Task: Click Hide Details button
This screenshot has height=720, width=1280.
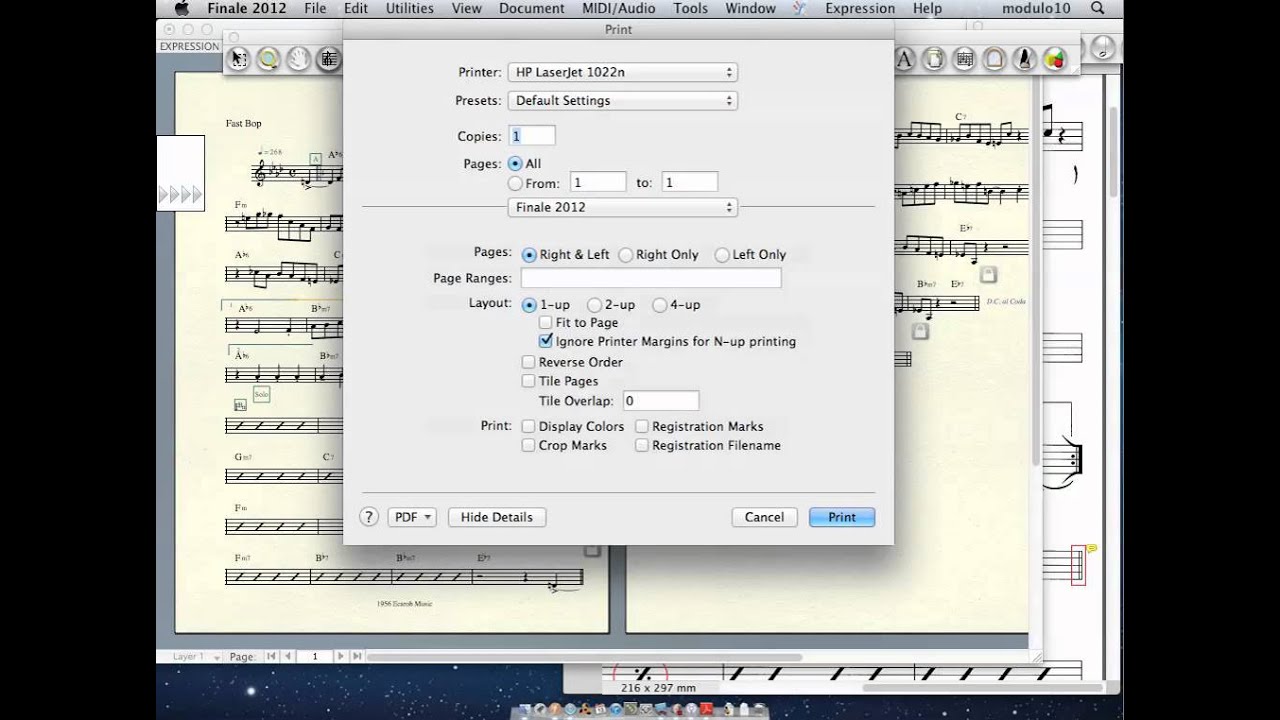Action: coord(497,517)
